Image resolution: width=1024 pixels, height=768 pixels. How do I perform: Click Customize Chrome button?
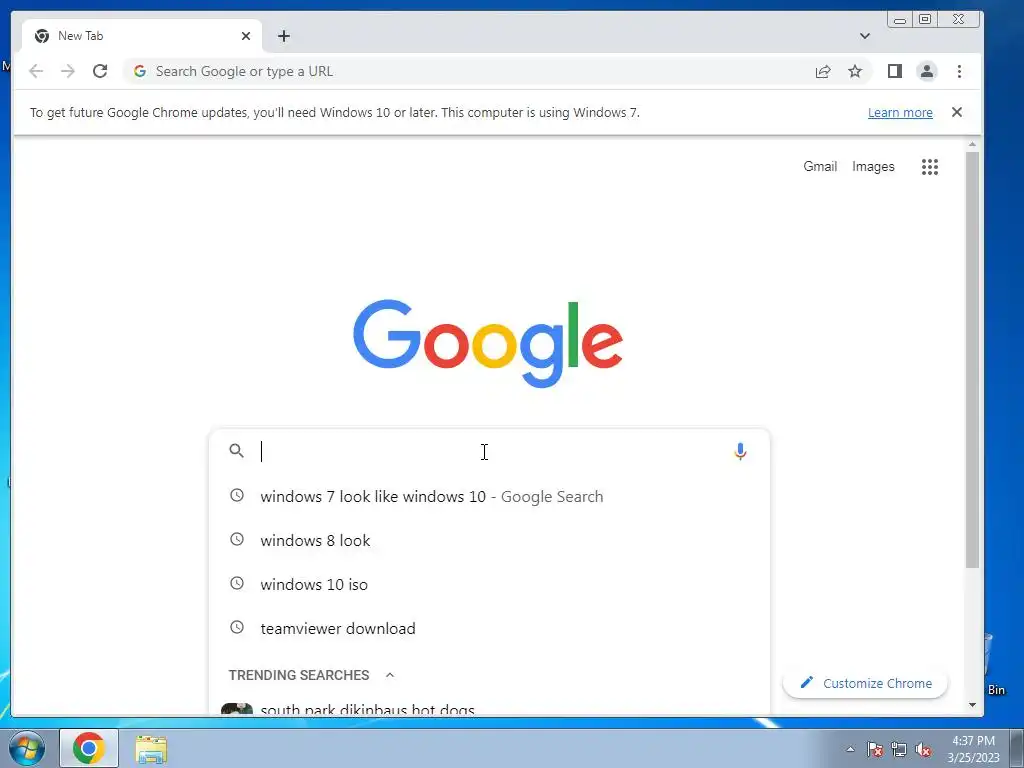tap(865, 683)
